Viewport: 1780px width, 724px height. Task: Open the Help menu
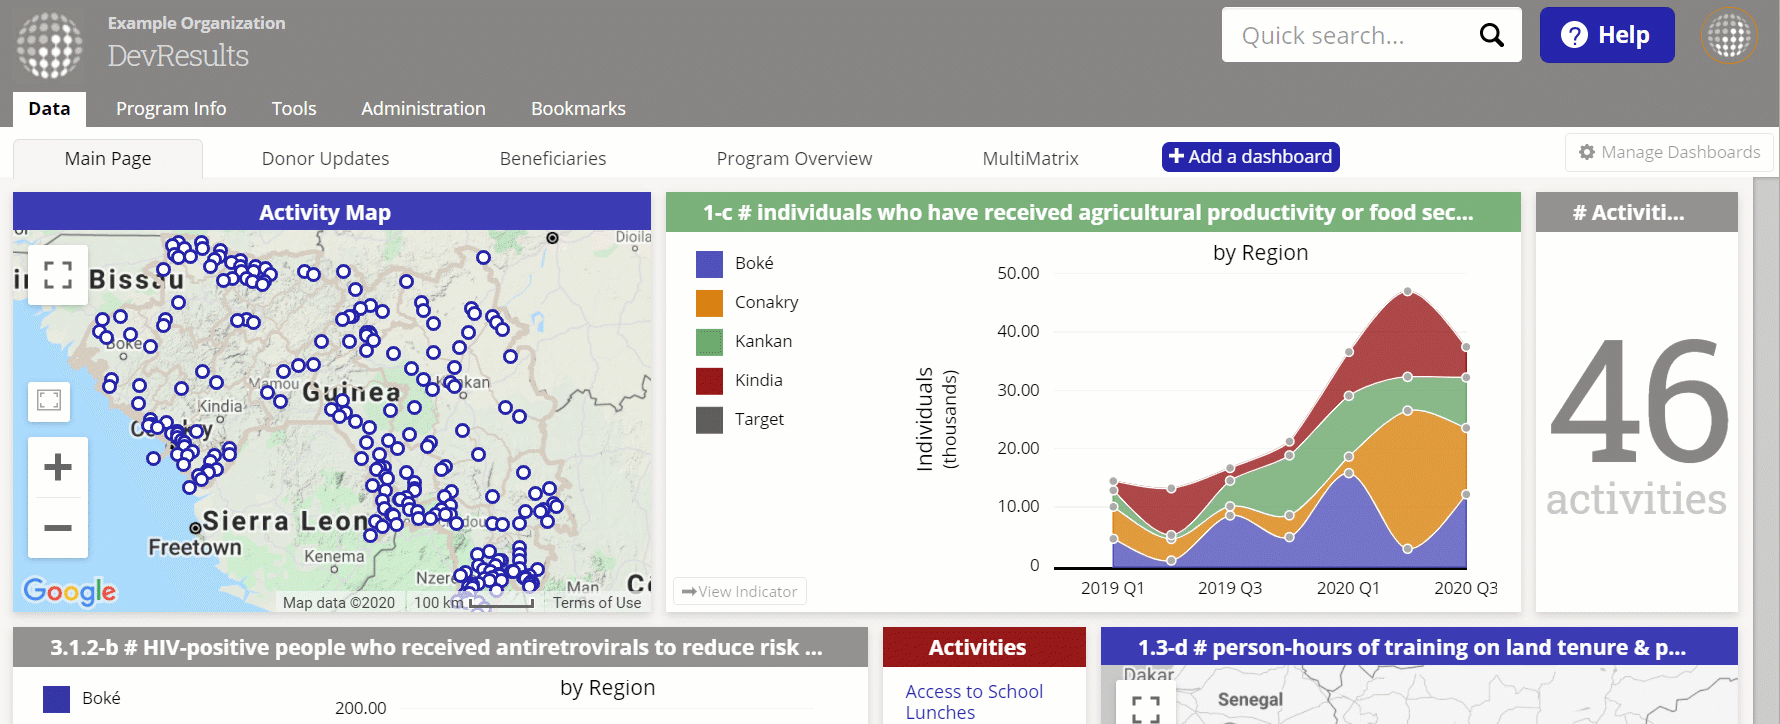tap(1607, 35)
